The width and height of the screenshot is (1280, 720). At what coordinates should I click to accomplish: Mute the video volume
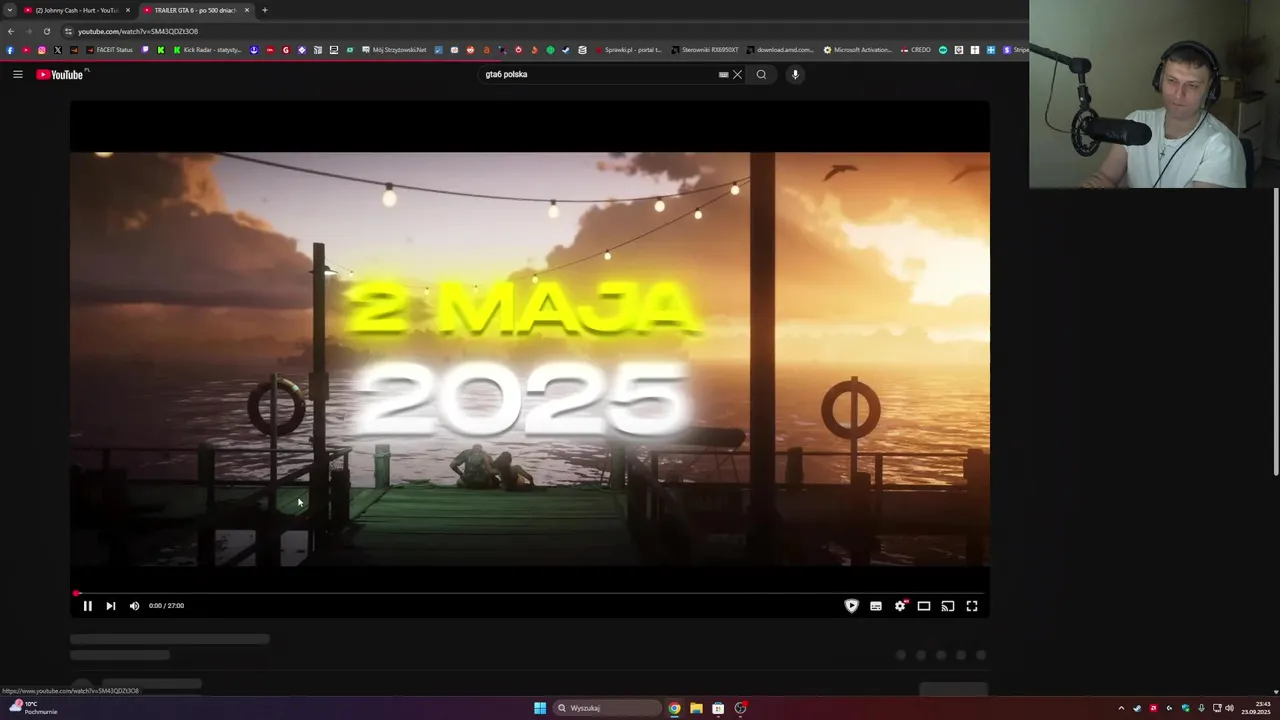134,606
